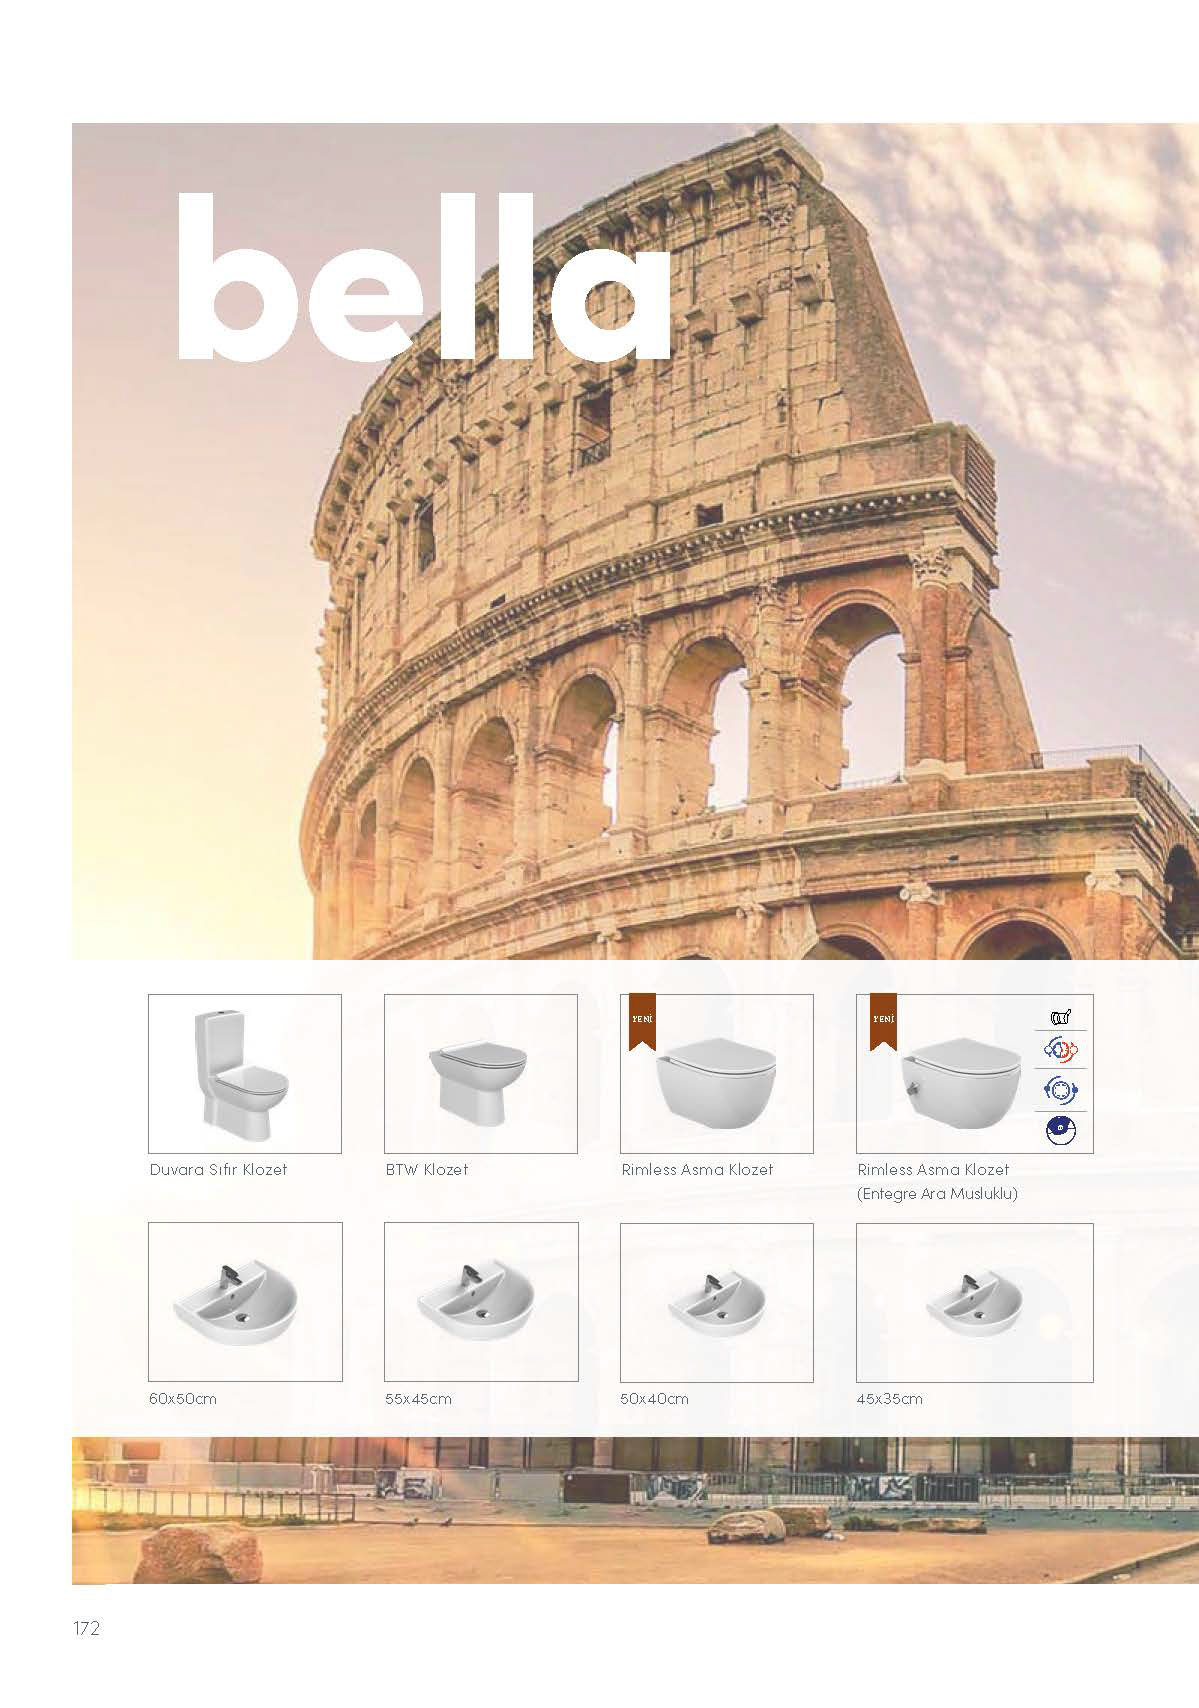This screenshot has height=1708, width=1199.
Task: Select the 45x35cm washbasin image
Action: pyautogui.click(x=974, y=1302)
